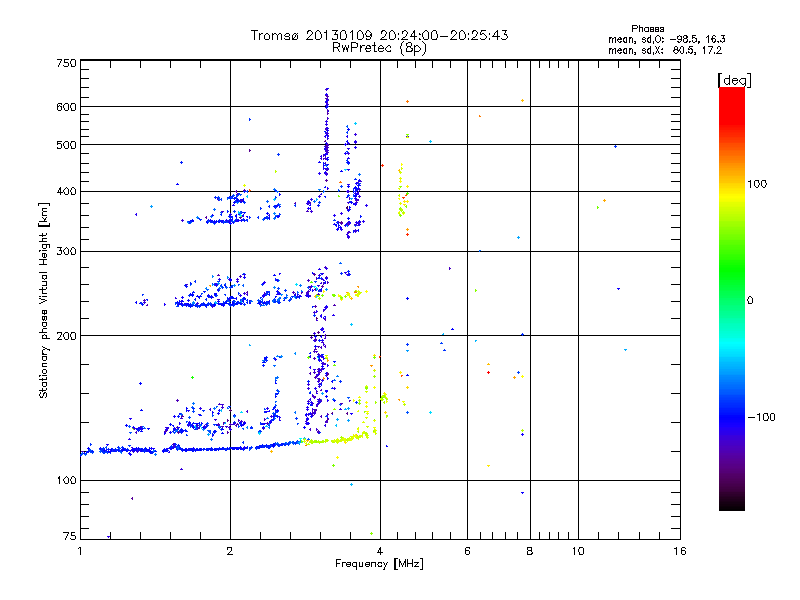Click the colorbar tick label 100

click(757, 184)
